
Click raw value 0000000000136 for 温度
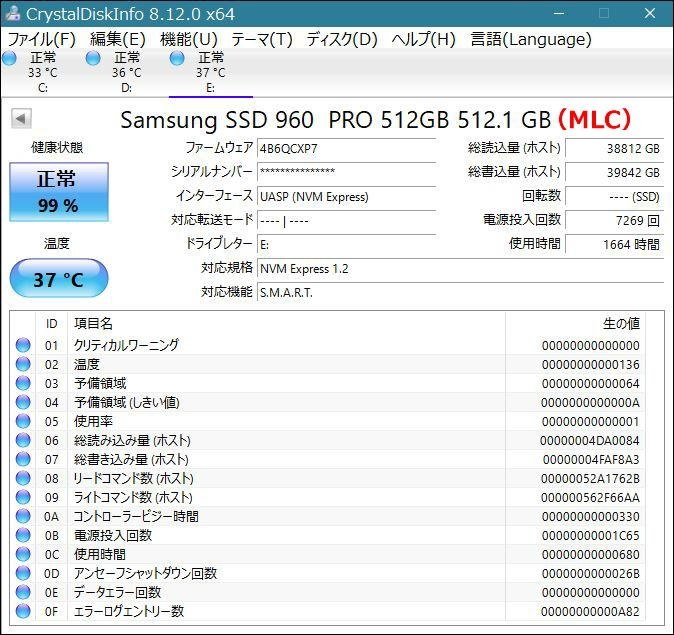[x=590, y=365]
